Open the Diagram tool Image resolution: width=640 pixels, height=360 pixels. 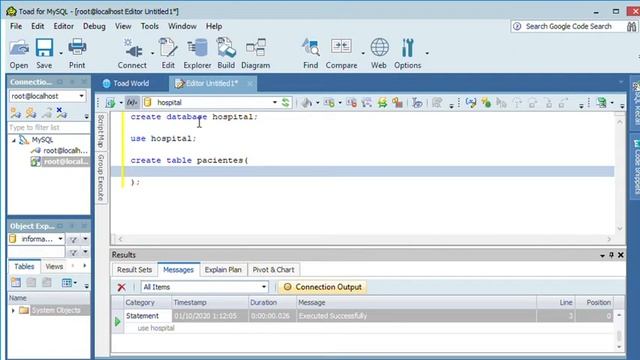click(x=256, y=48)
